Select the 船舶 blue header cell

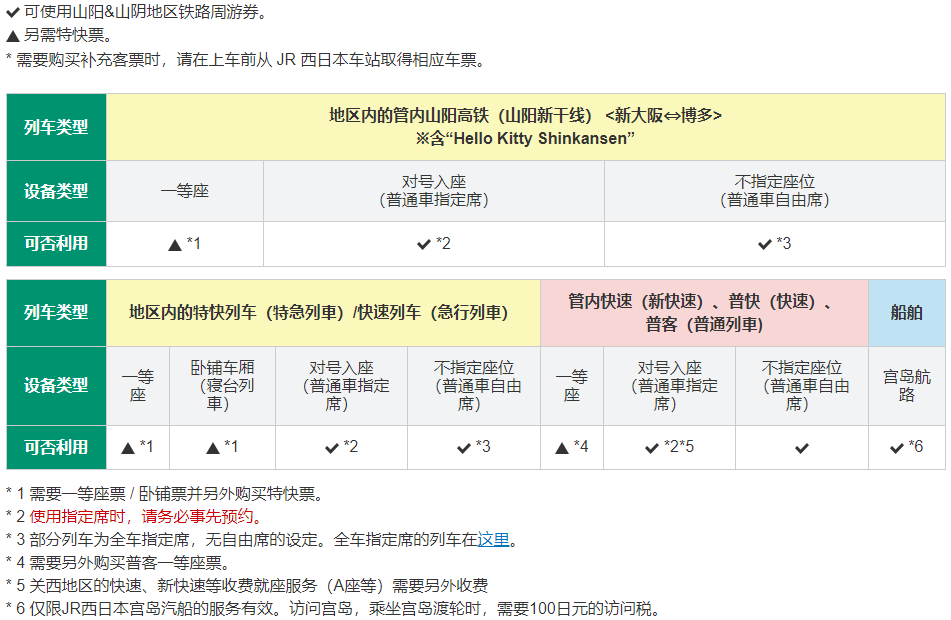906,312
